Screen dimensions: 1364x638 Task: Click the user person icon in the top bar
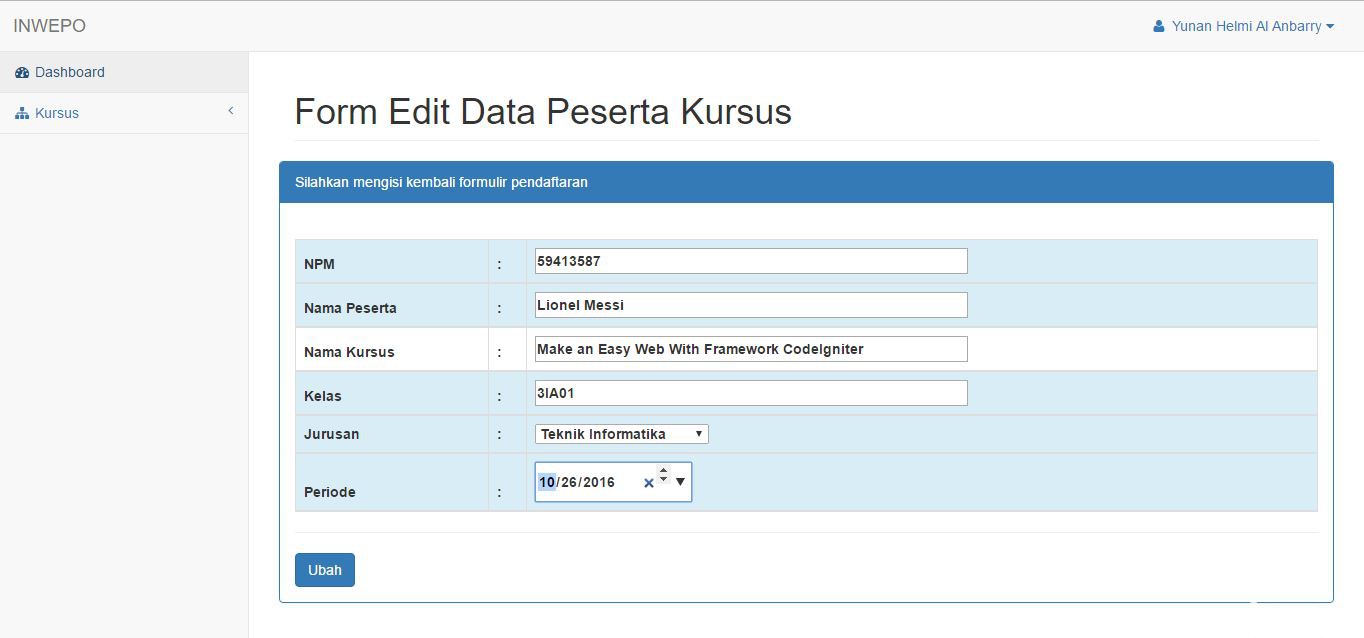tap(1157, 26)
